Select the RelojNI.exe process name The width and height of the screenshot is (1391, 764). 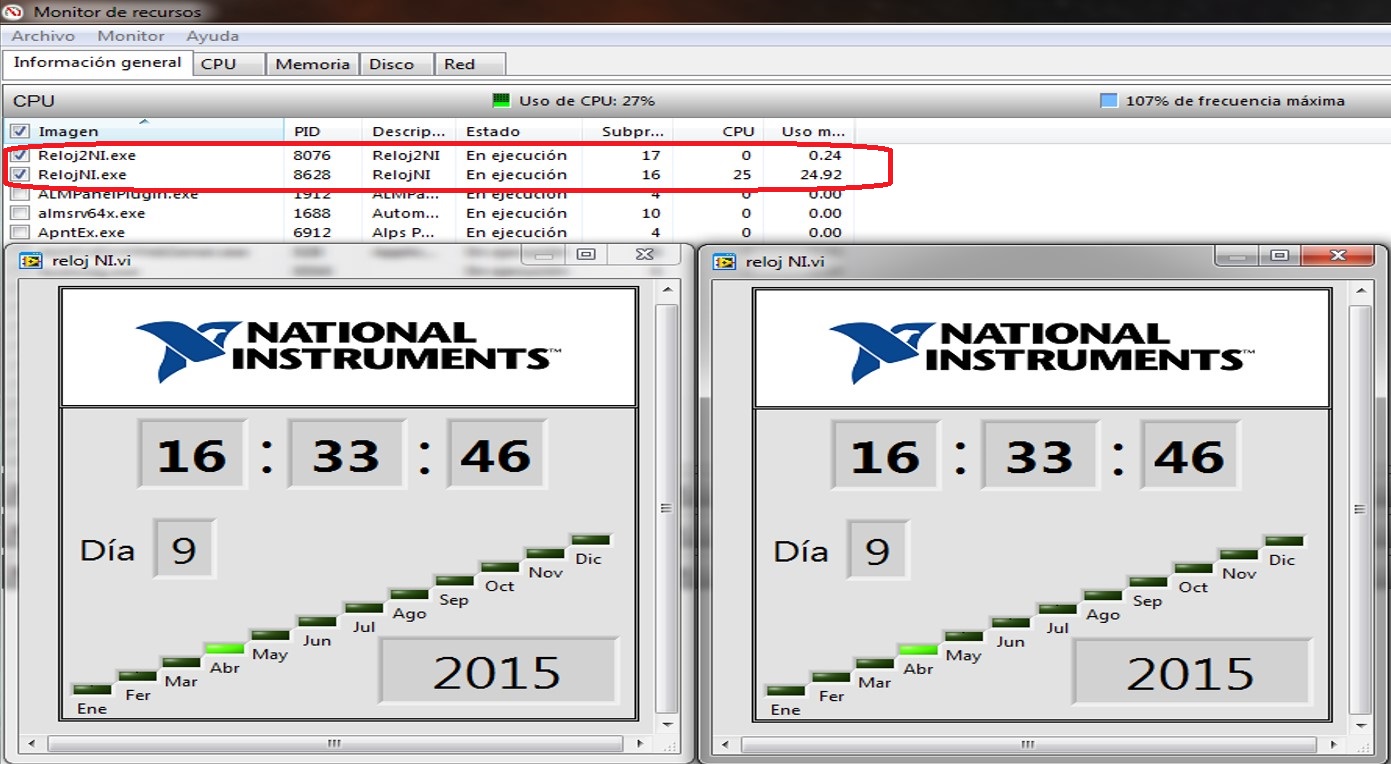(x=82, y=175)
